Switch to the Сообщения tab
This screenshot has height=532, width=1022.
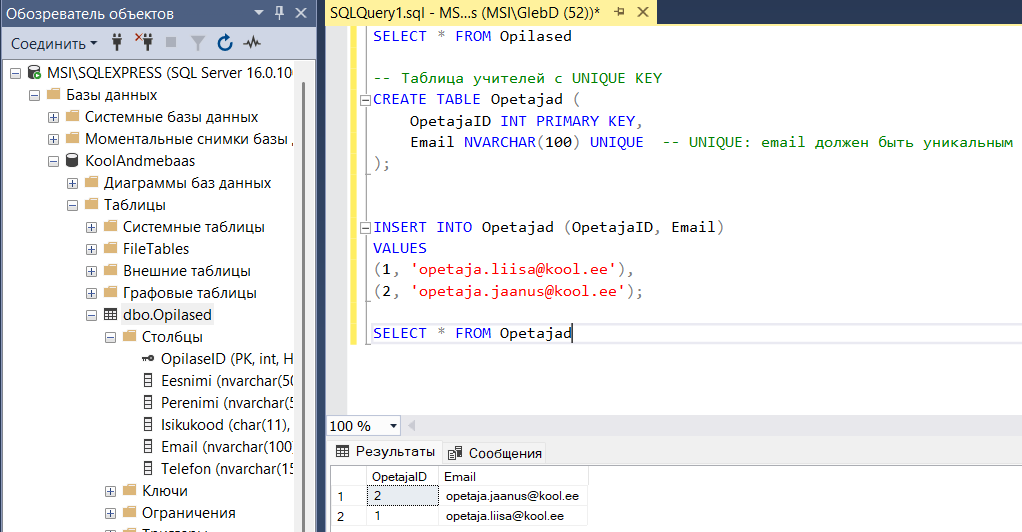click(x=495, y=453)
